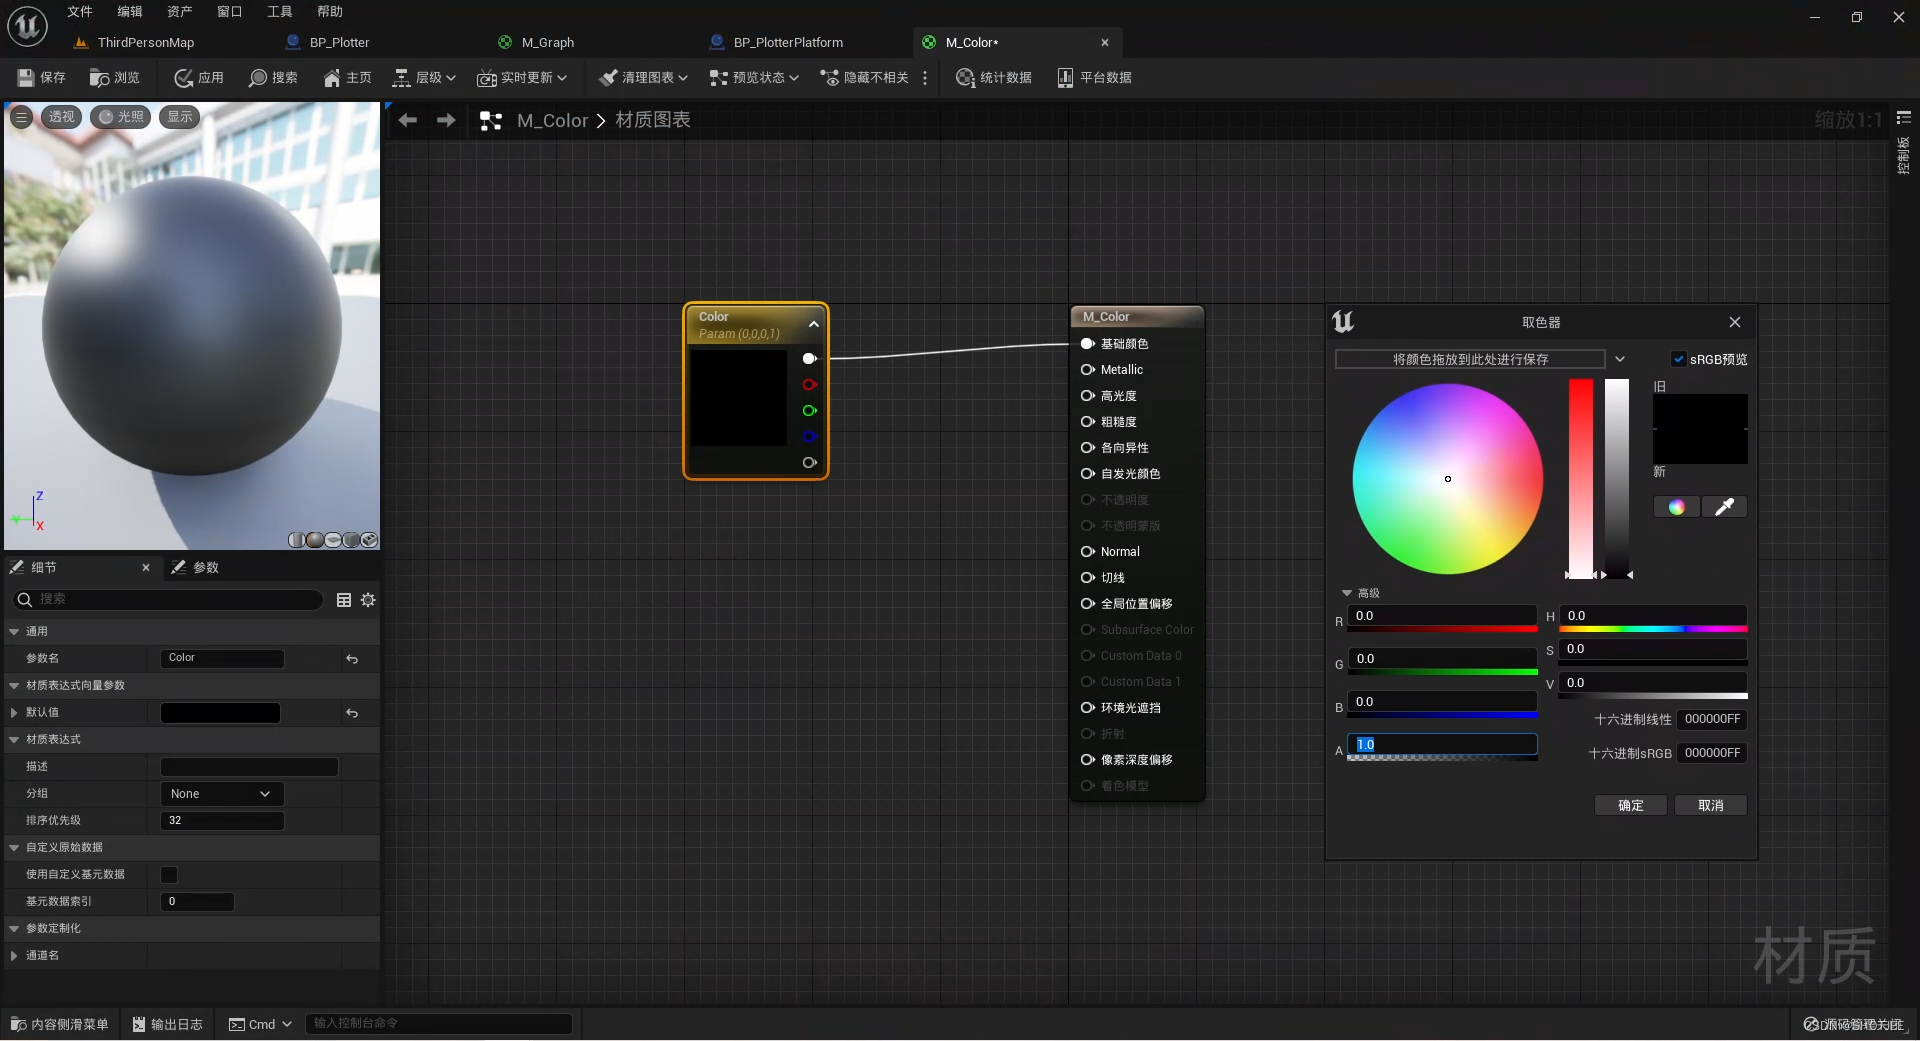Image resolution: width=1920 pixels, height=1041 pixels.
Task: Open the 工具 menu
Action: 280,12
